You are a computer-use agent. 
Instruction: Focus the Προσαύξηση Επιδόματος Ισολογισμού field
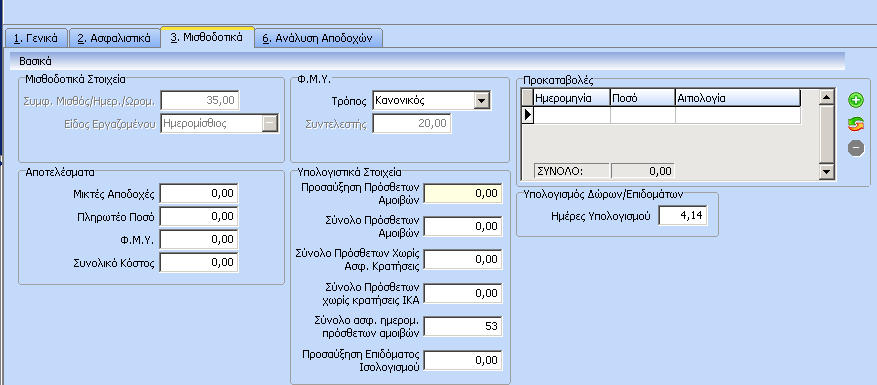point(463,360)
